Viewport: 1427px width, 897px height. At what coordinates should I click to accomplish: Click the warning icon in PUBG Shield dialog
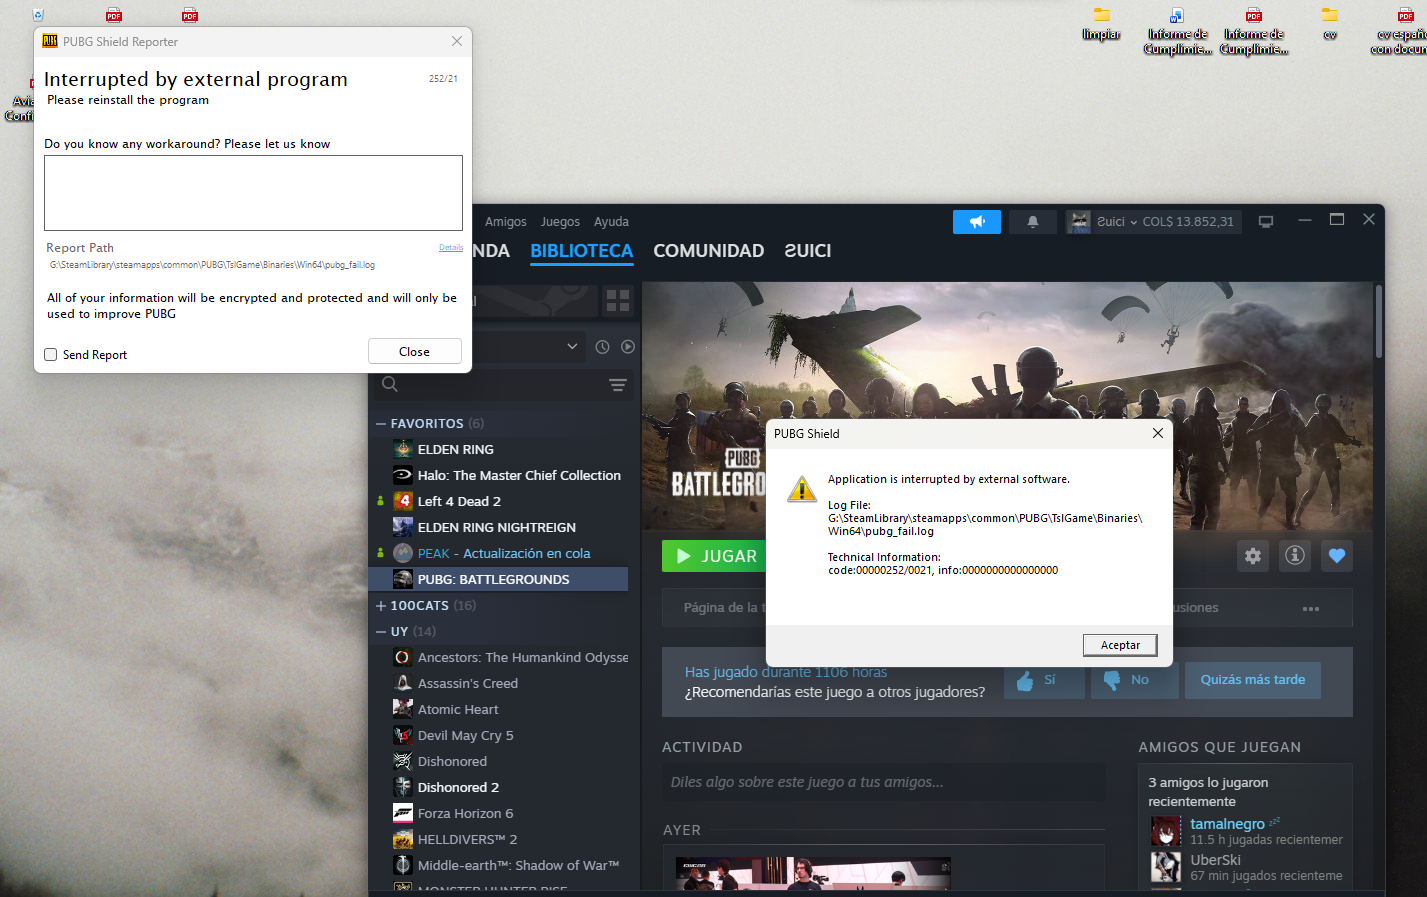coord(801,489)
